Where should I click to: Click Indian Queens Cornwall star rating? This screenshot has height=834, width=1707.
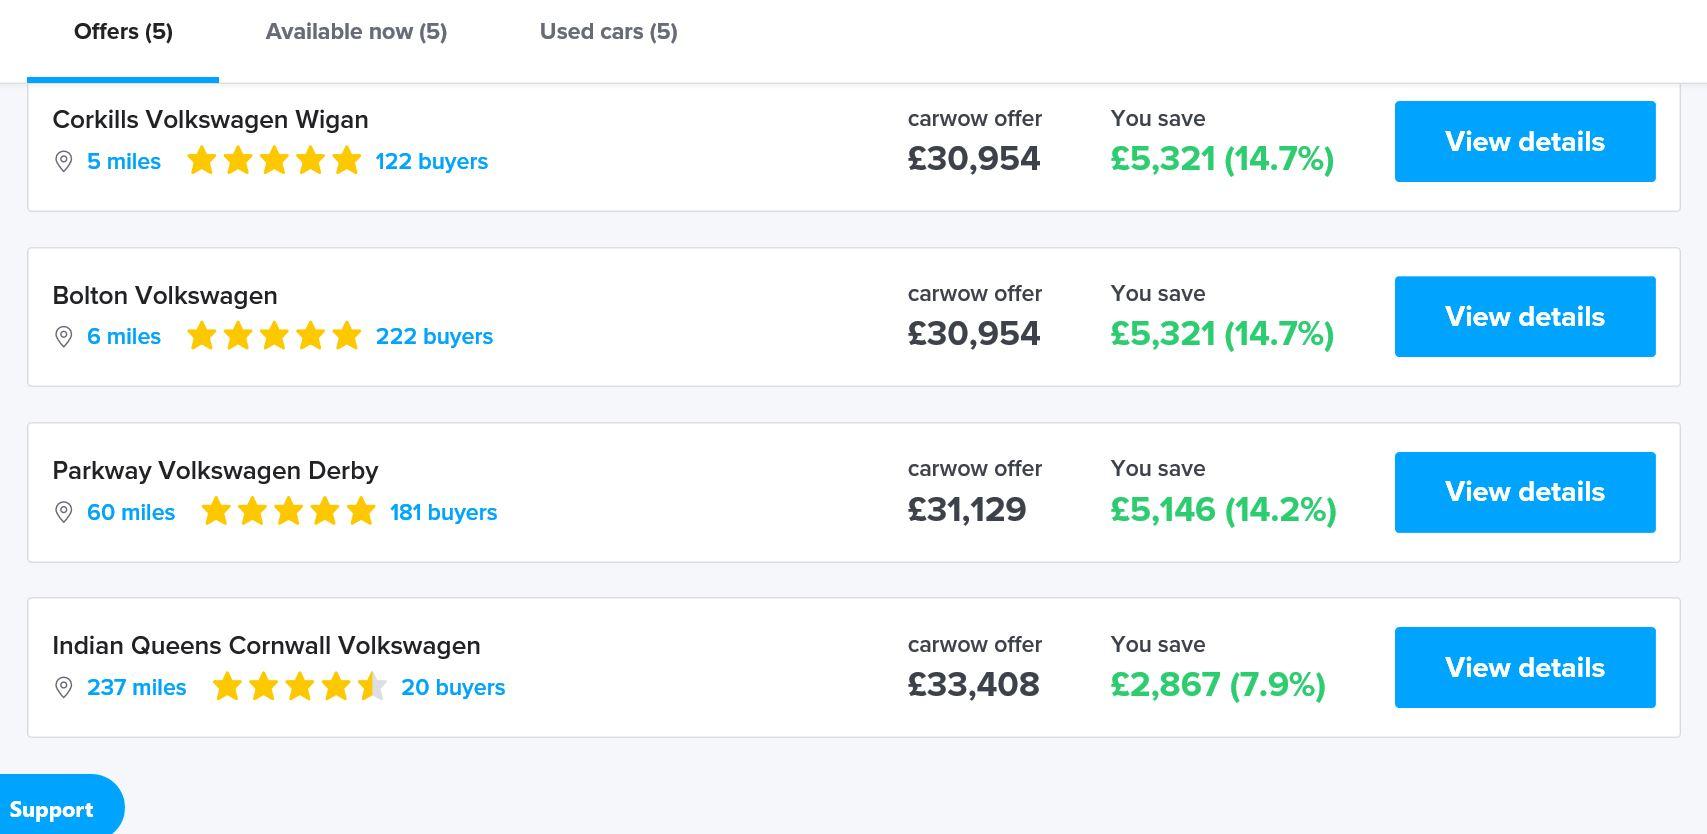click(299, 687)
